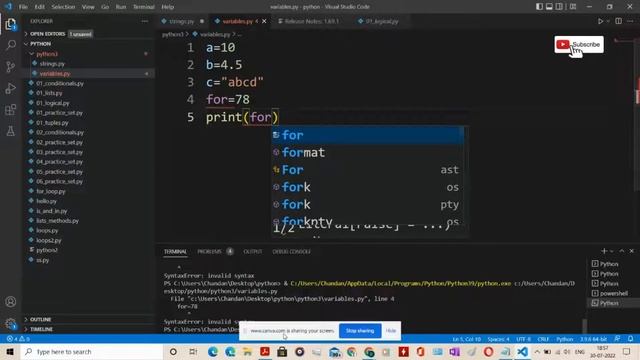Switch to the Debug Console tab

291,251
